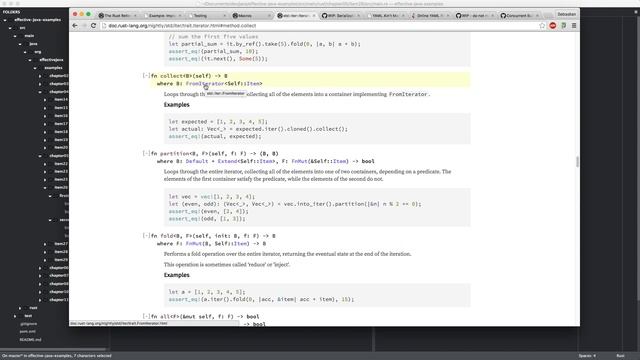
Task: Expand the rust folder in sidebar
Action: 20,308
